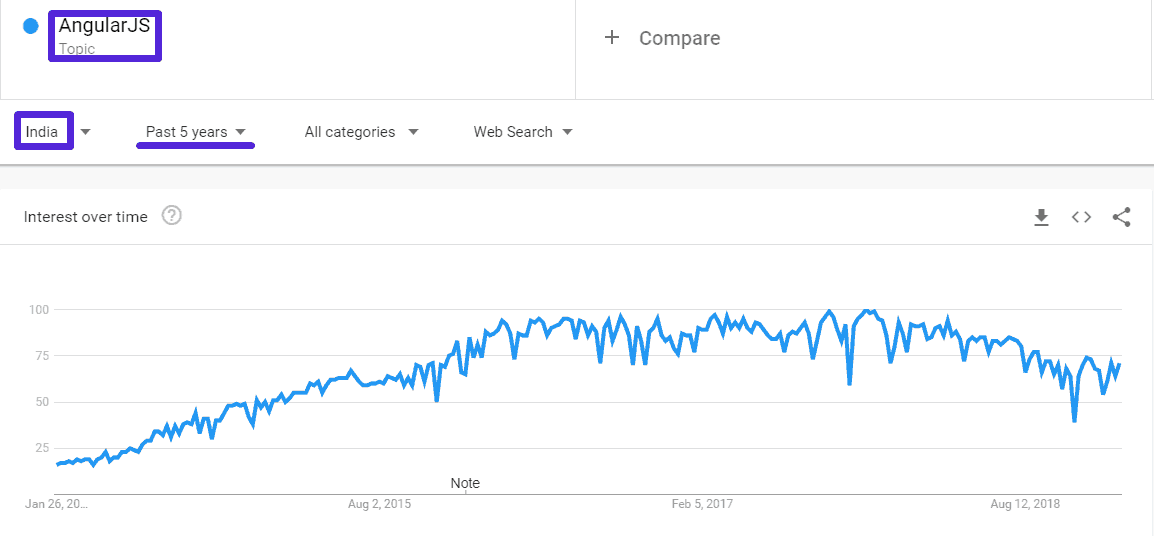Open the Web Search type dropdown
1154x536 pixels.
pos(522,132)
